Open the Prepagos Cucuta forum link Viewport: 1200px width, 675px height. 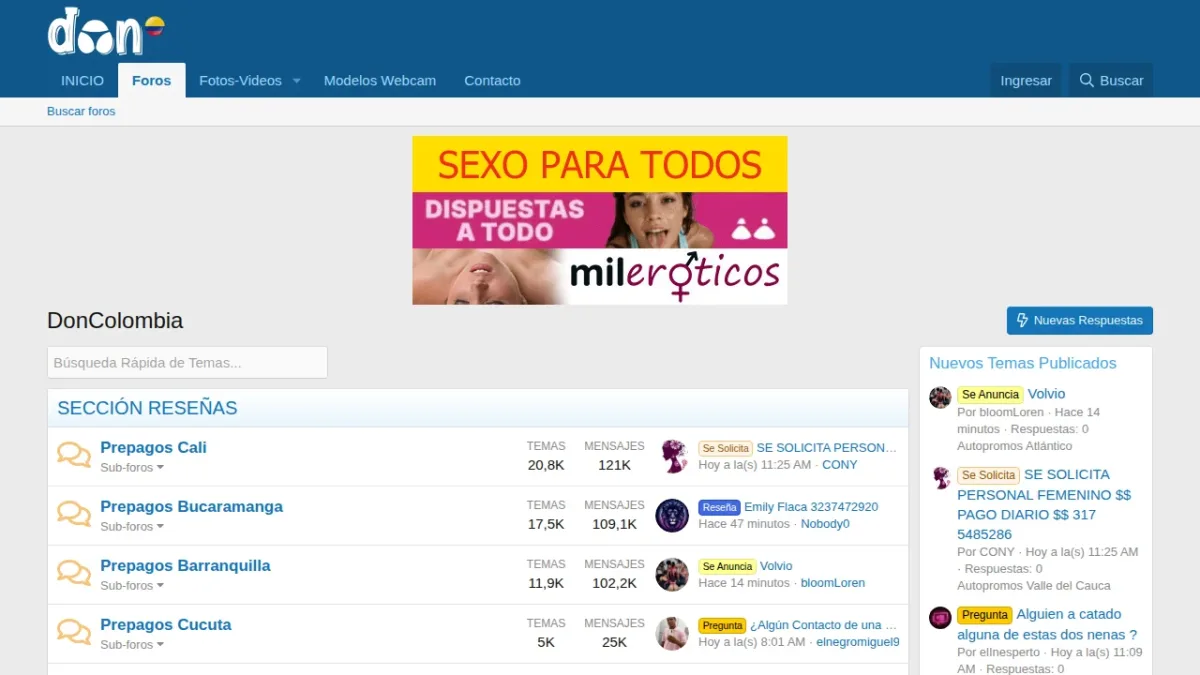pyautogui.click(x=166, y=624)
